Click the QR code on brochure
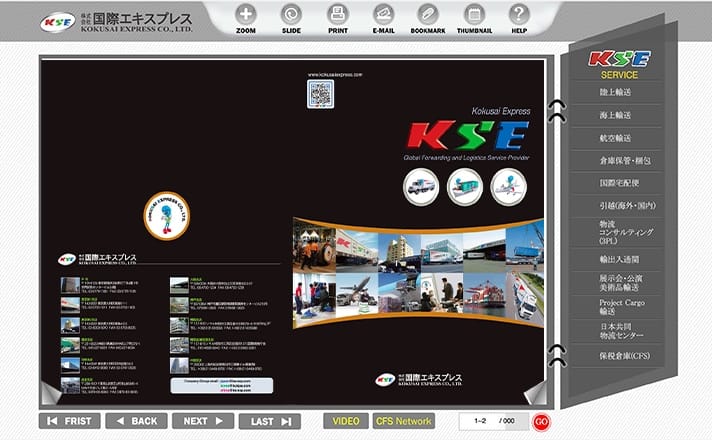712x440 pixels. tap(321, 94)
